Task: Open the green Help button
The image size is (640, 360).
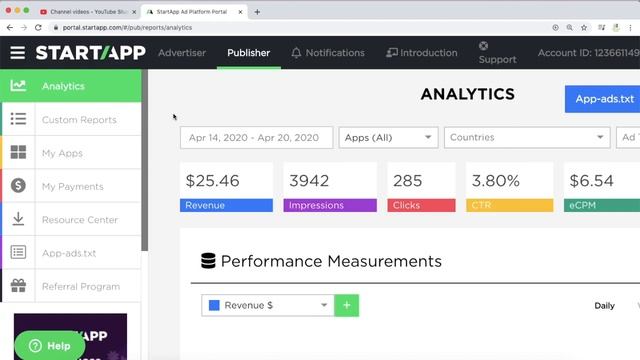Action: click(x=50, y=346)
